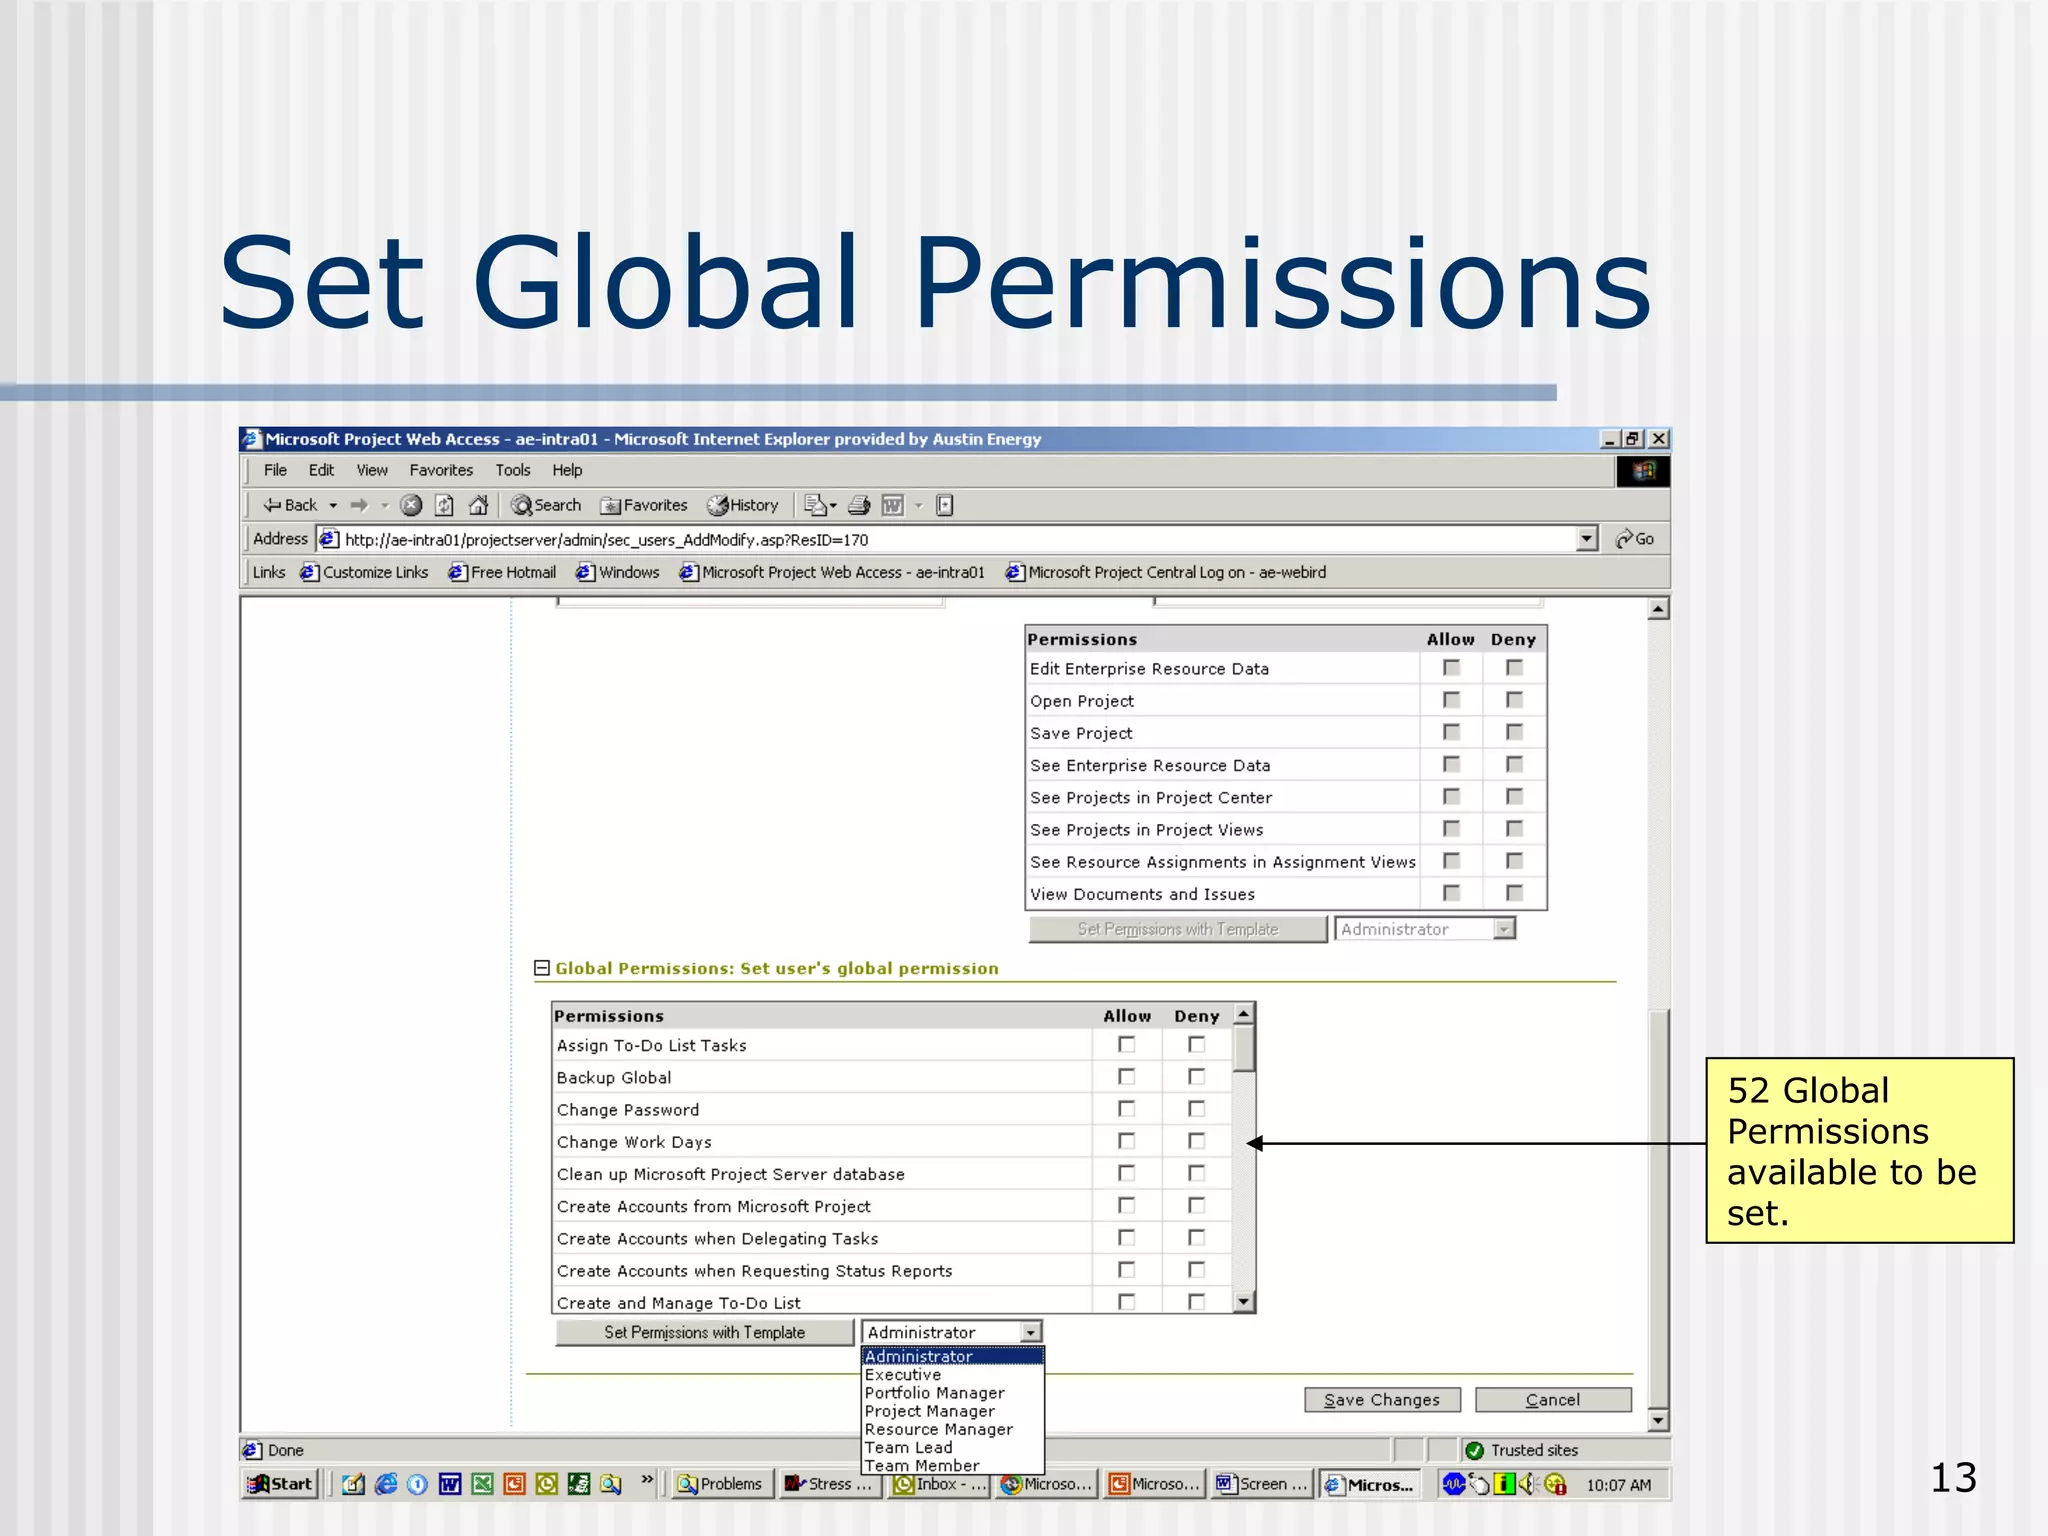The width and height of the screenshot is (2048, 1536).
Task: Click the Start button on the taskbar
Action: (x=281, y=1484)
